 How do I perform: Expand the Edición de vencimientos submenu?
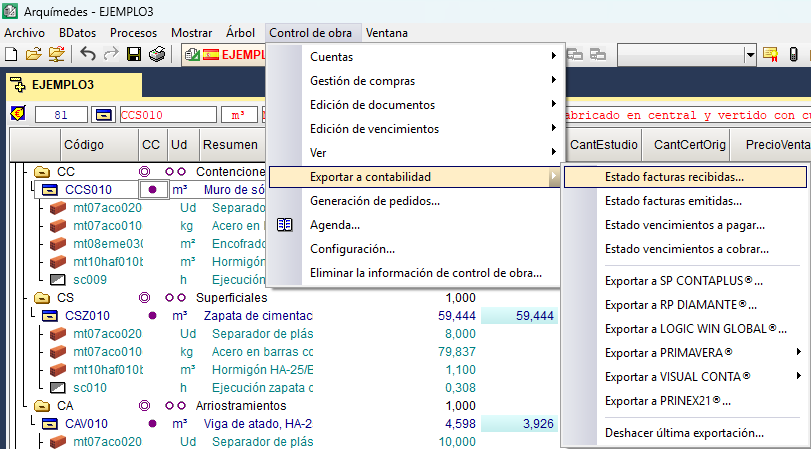pos(414,128)
